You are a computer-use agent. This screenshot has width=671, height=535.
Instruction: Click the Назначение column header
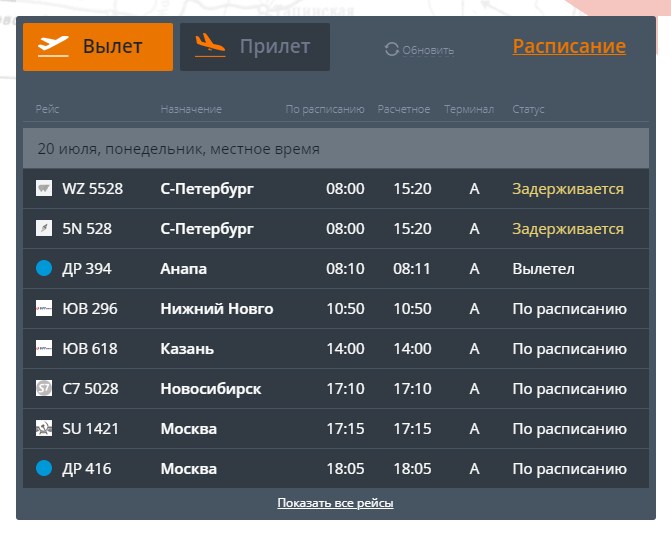[191, 109]
